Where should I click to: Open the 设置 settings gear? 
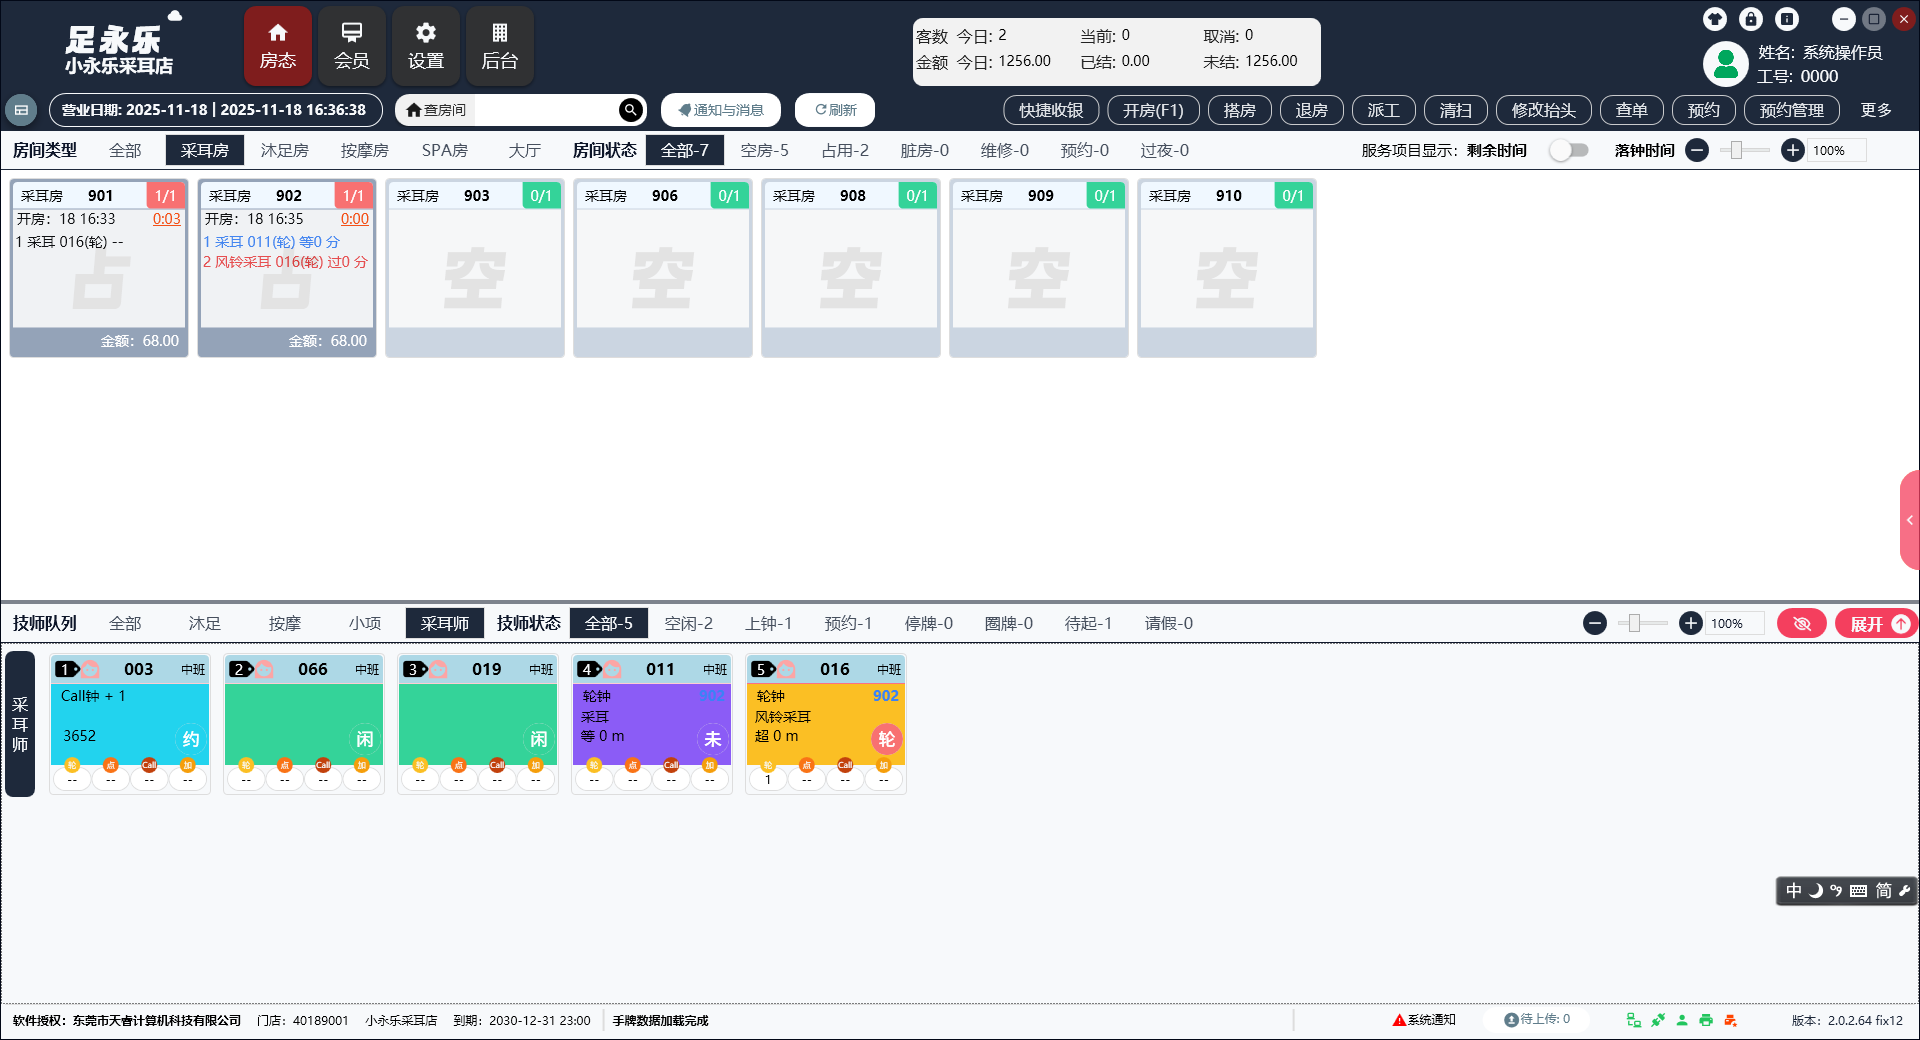pos(425,46)
